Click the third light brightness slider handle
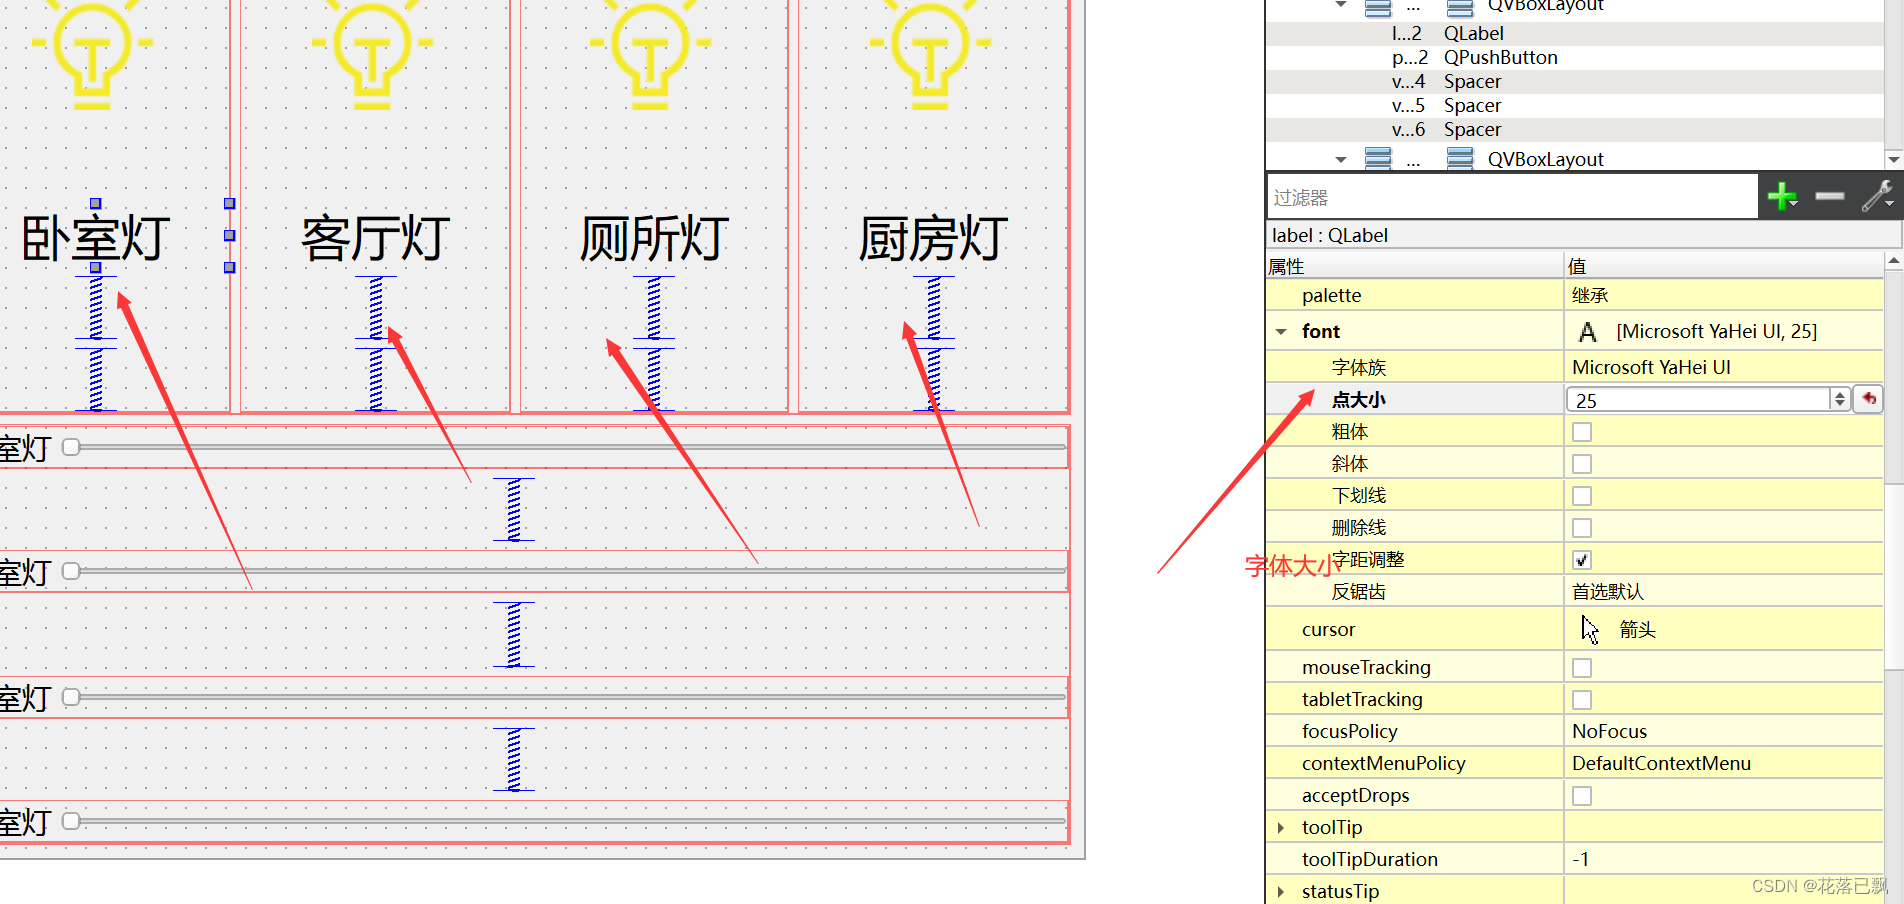This screenshot has height=904, width=1904. (71, 697)
